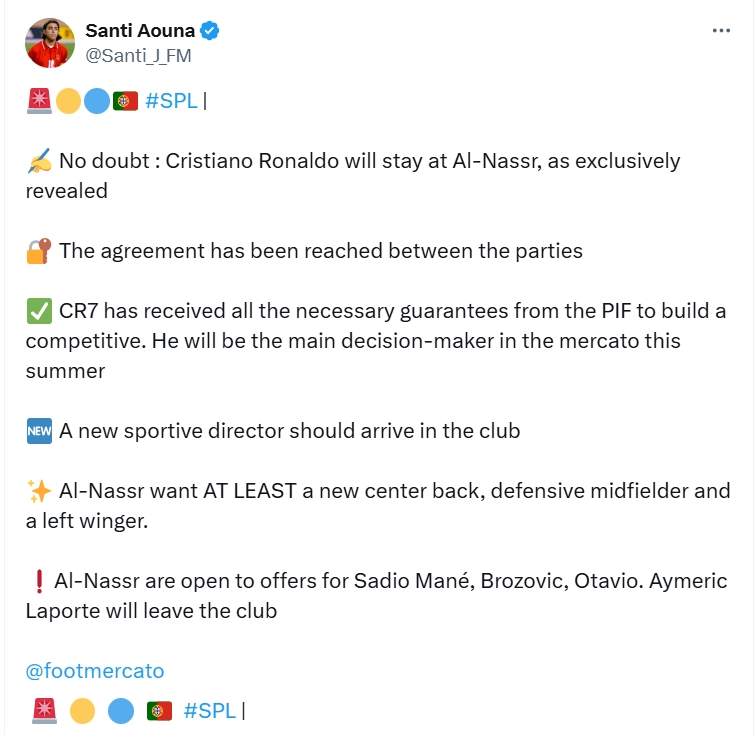The image size is (754, 735).
Task: Click the green check mark emoji
Action: pos(39,311)
